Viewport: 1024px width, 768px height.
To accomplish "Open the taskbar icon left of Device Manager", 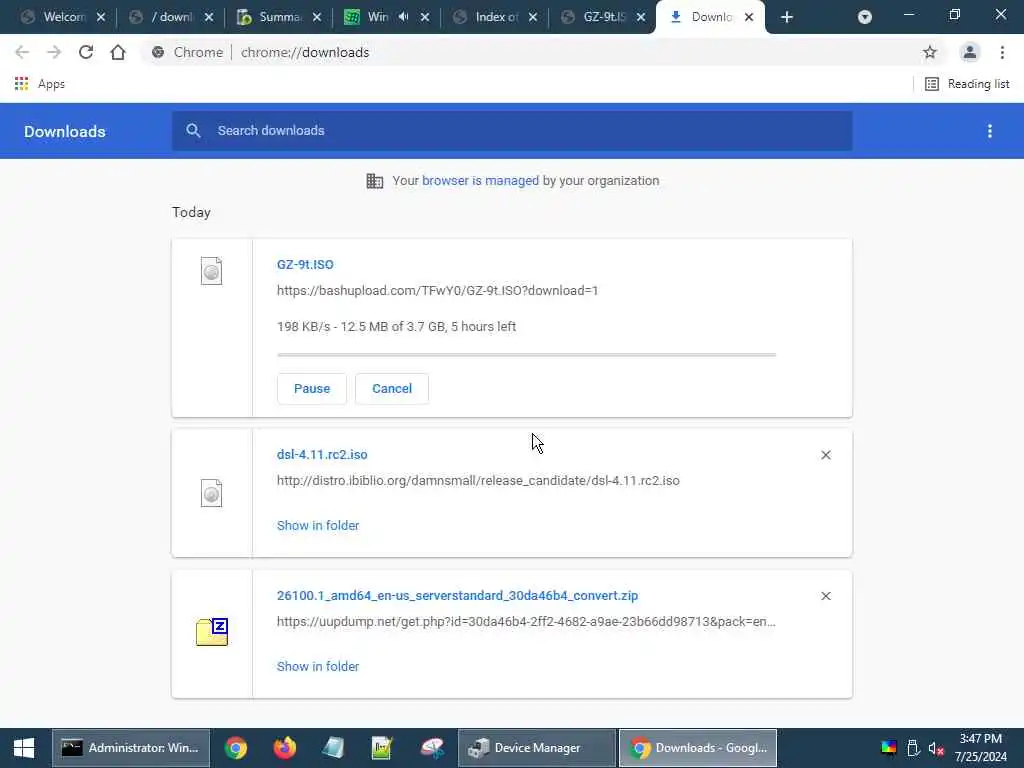I will 432,748.
